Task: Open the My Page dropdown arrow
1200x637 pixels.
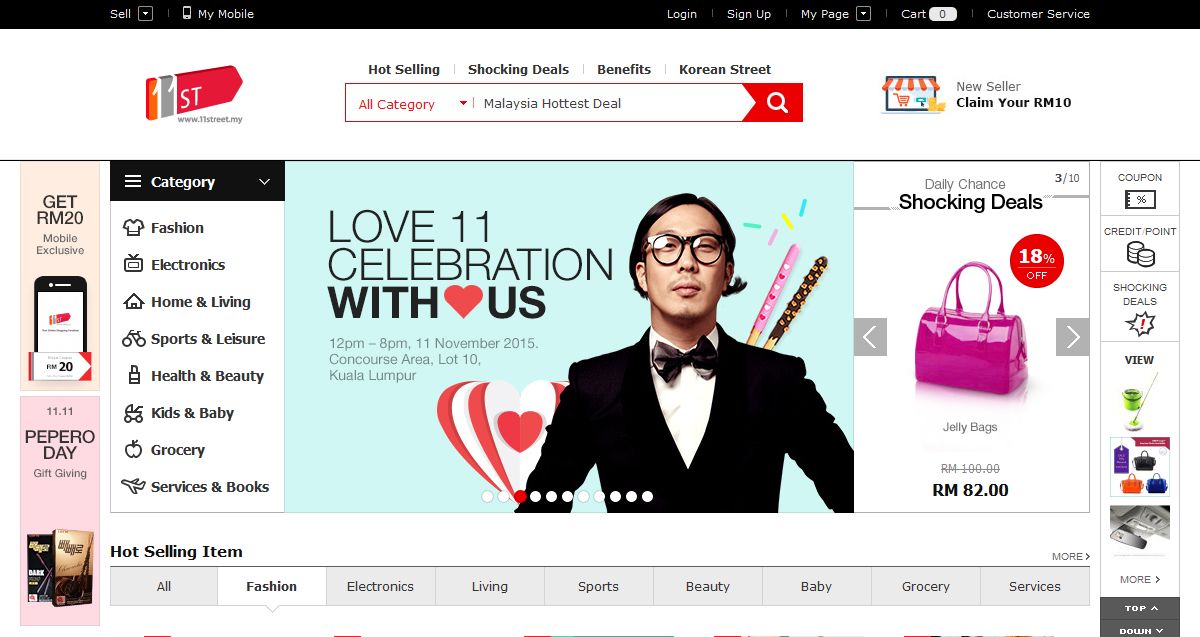Action: pos(864,14)
